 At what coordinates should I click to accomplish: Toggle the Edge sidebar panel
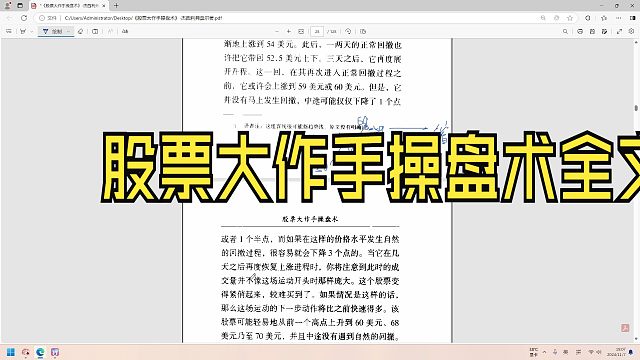(x=633, y=18)
